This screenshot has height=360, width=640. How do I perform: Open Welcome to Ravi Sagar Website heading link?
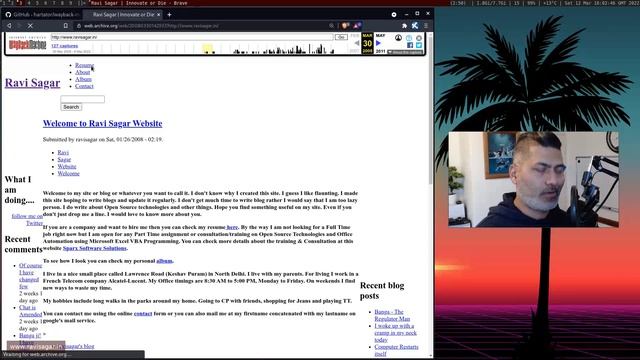tap(102, 123)
